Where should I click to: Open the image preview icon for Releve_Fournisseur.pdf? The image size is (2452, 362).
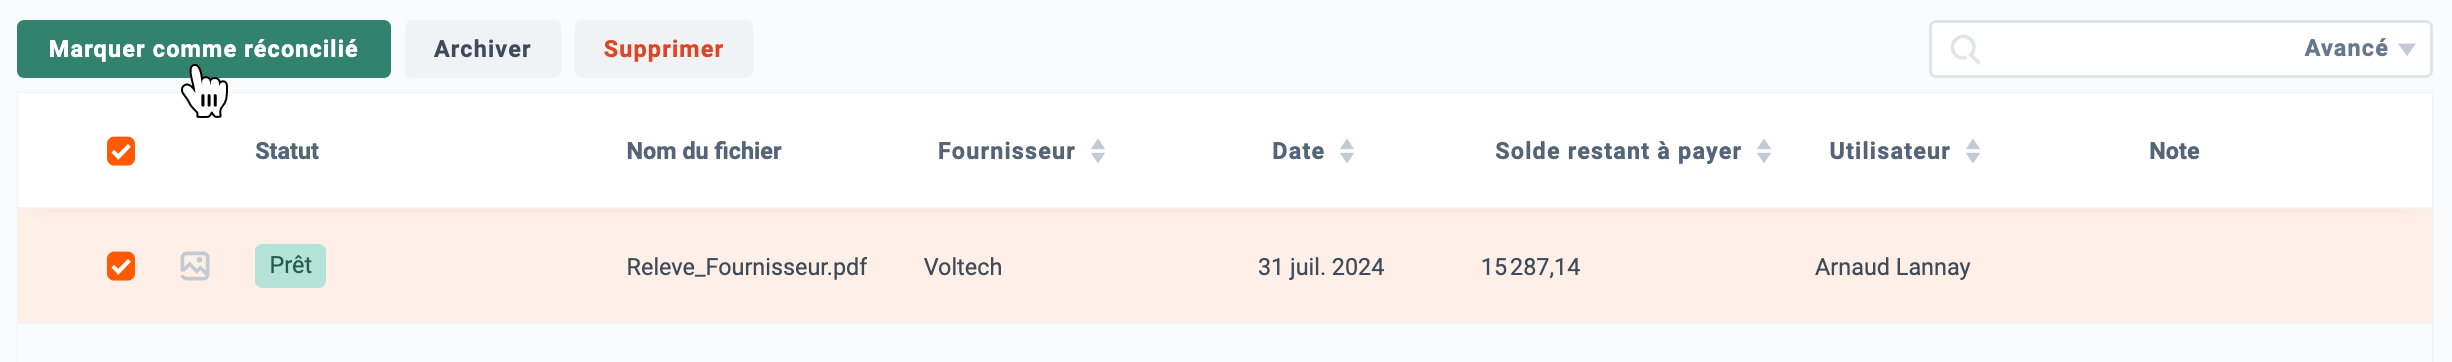click(195, 266)
